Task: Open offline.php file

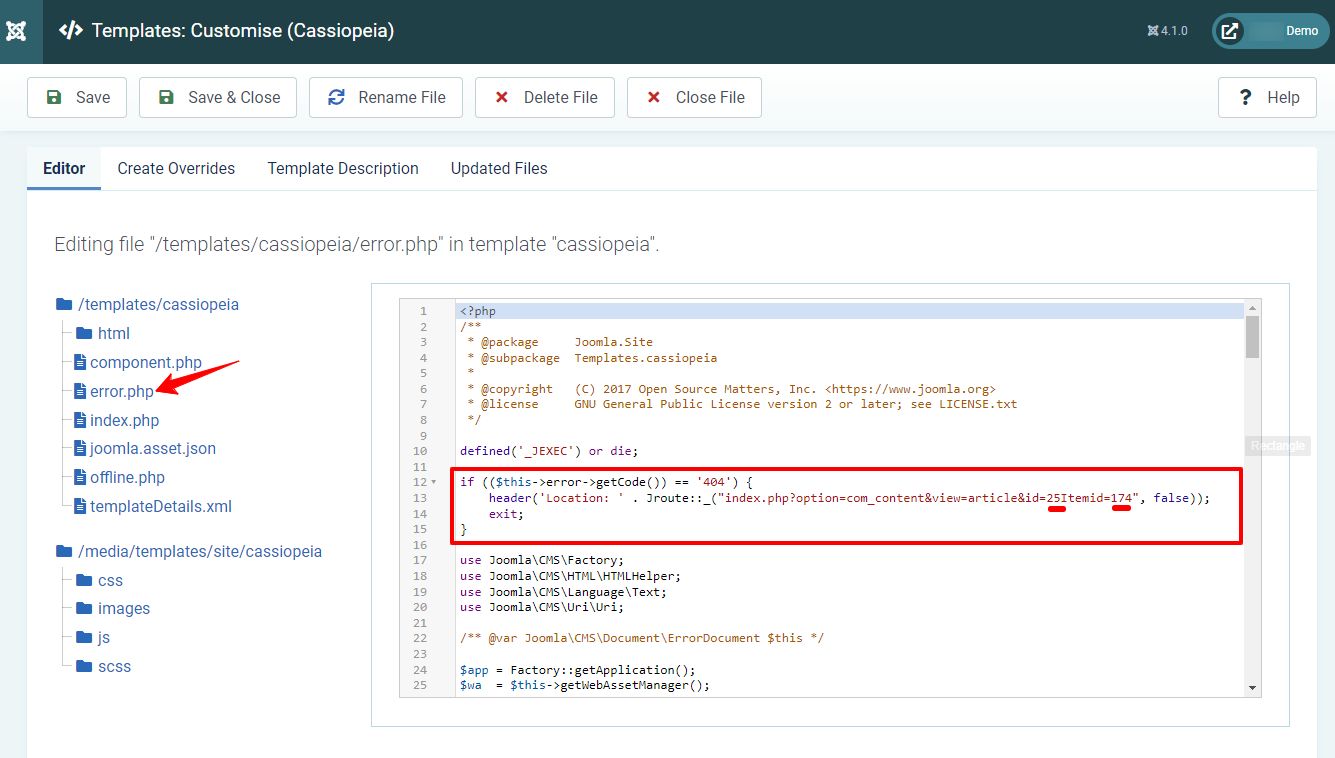Action: click(x=127, y=477)
